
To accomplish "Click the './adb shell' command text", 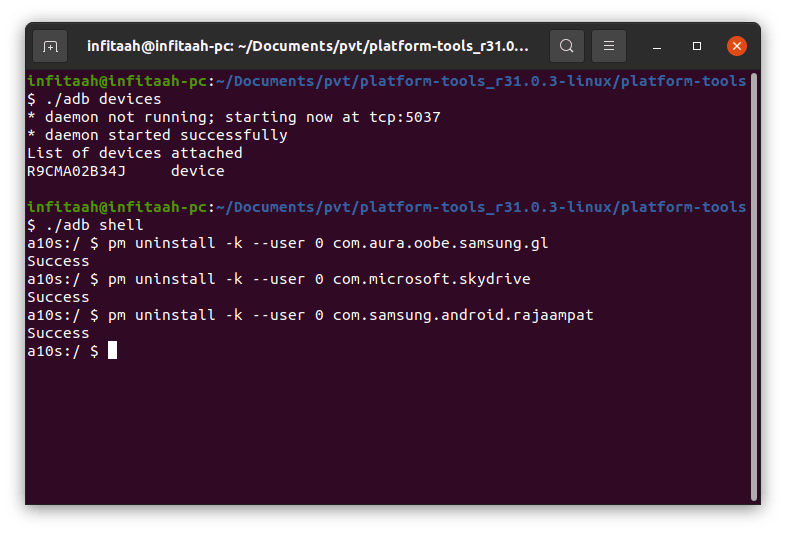I will (x=91, y=225).
